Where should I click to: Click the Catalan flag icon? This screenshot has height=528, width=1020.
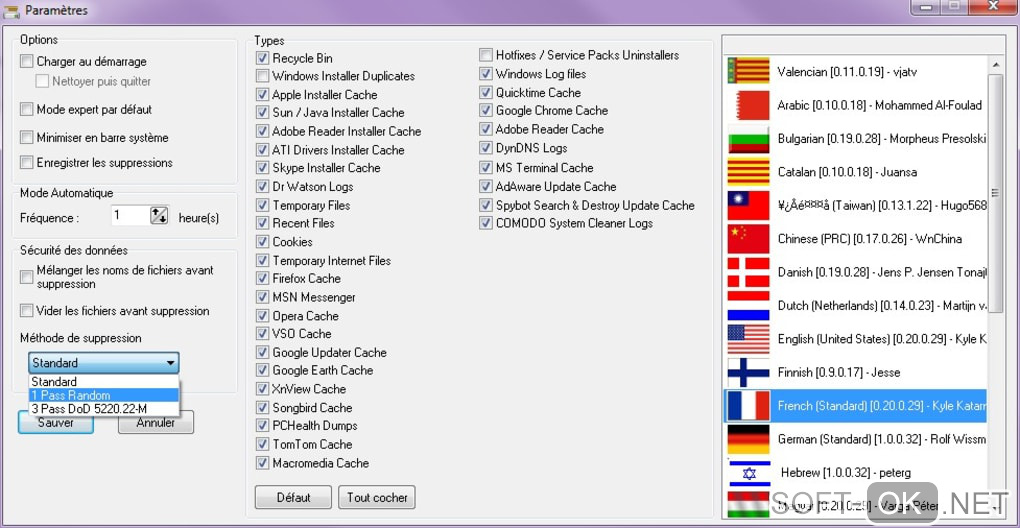748,172
